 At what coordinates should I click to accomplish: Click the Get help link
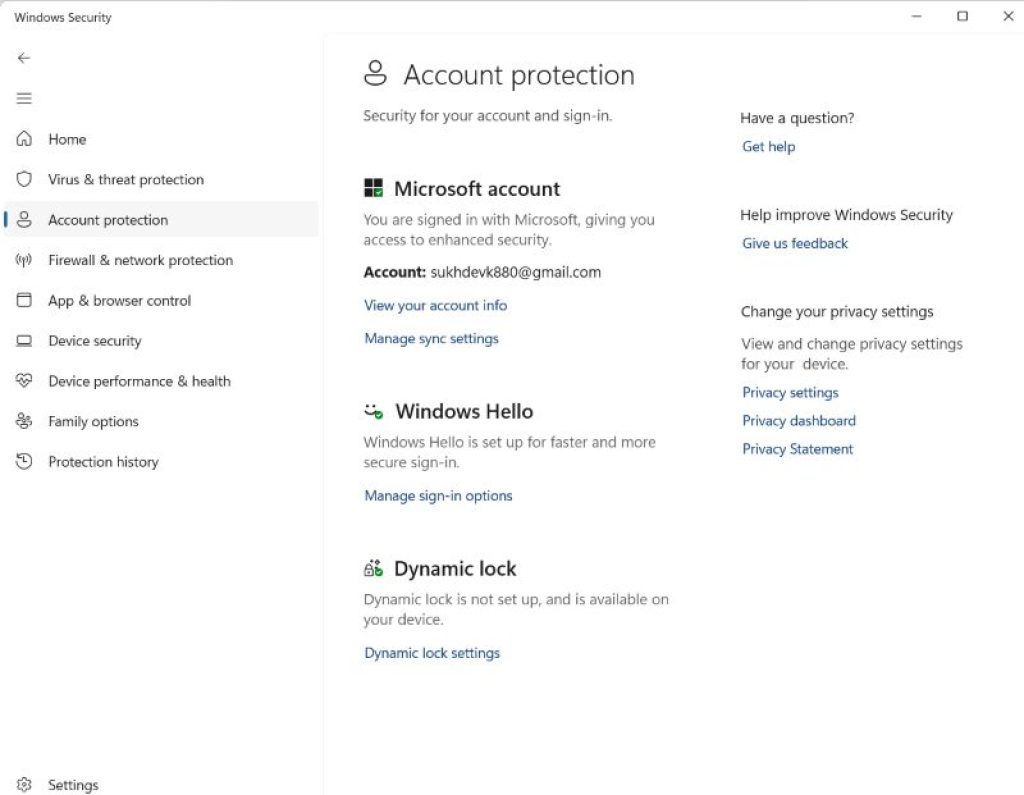pyautogui.click(x=769, y=146)
